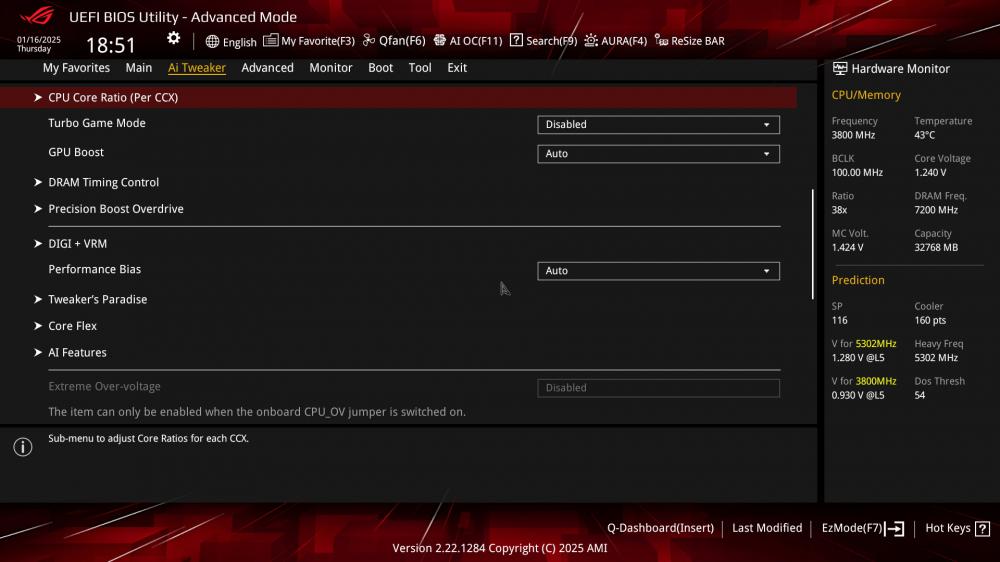
Task: Expand Tweaker's Paradise submenu
Action: coord(98,299)
